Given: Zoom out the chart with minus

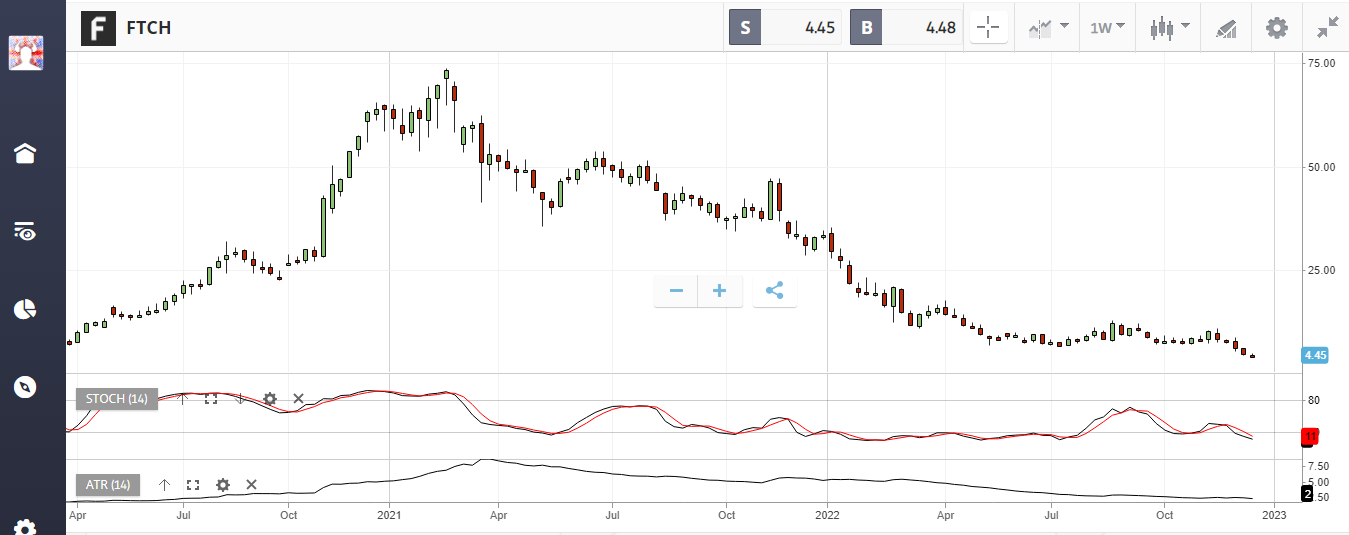Looking at the screenshot, I should [676, 291].
